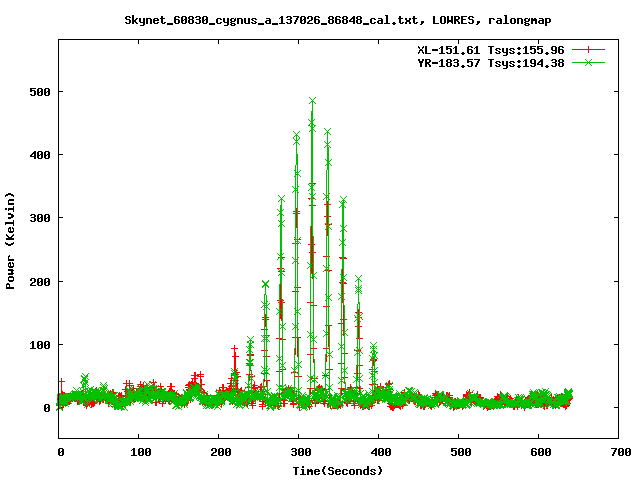Click the green peak marker near 200 Kelvin at time 258
640x480 pixels.
(266, 284)
